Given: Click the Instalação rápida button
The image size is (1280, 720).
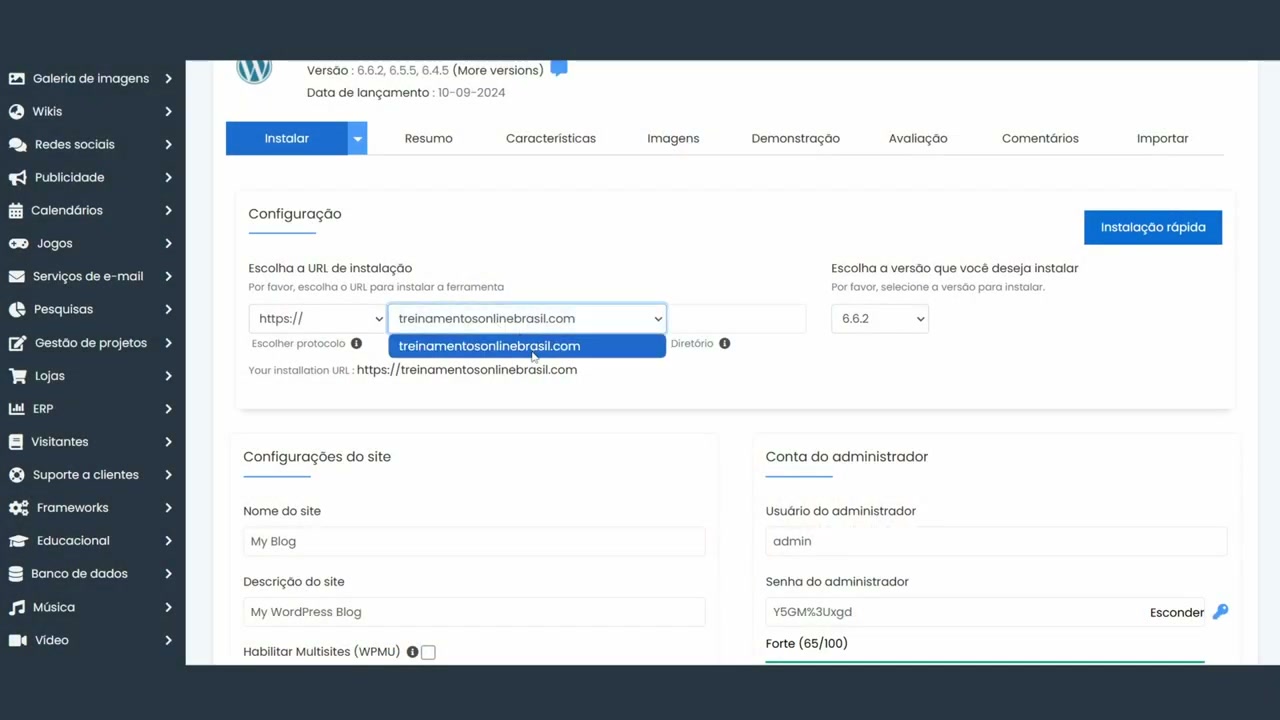Looking at the screenshot, I should coord(1153,227).
